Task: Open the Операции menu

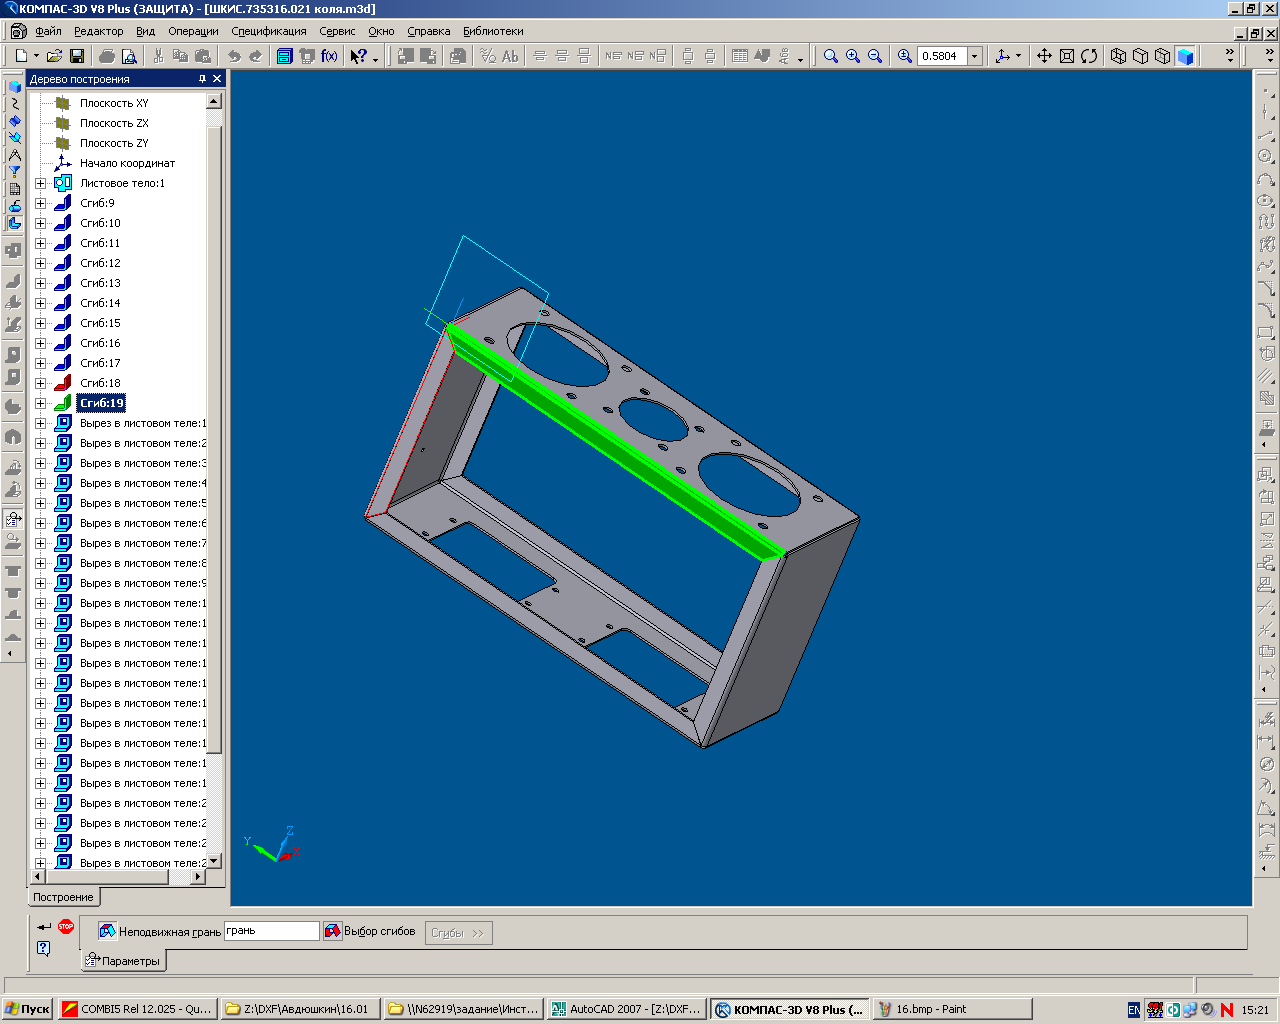Action: (193, 31)
